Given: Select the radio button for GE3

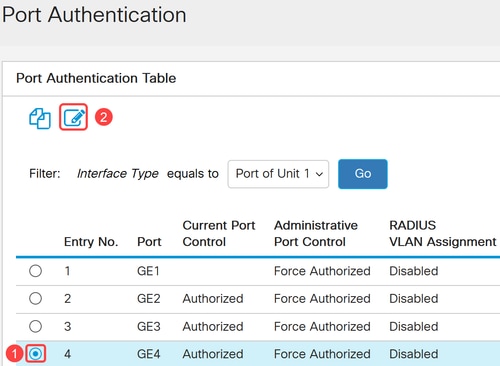Looking at the screenshot, I should point(35,326).
